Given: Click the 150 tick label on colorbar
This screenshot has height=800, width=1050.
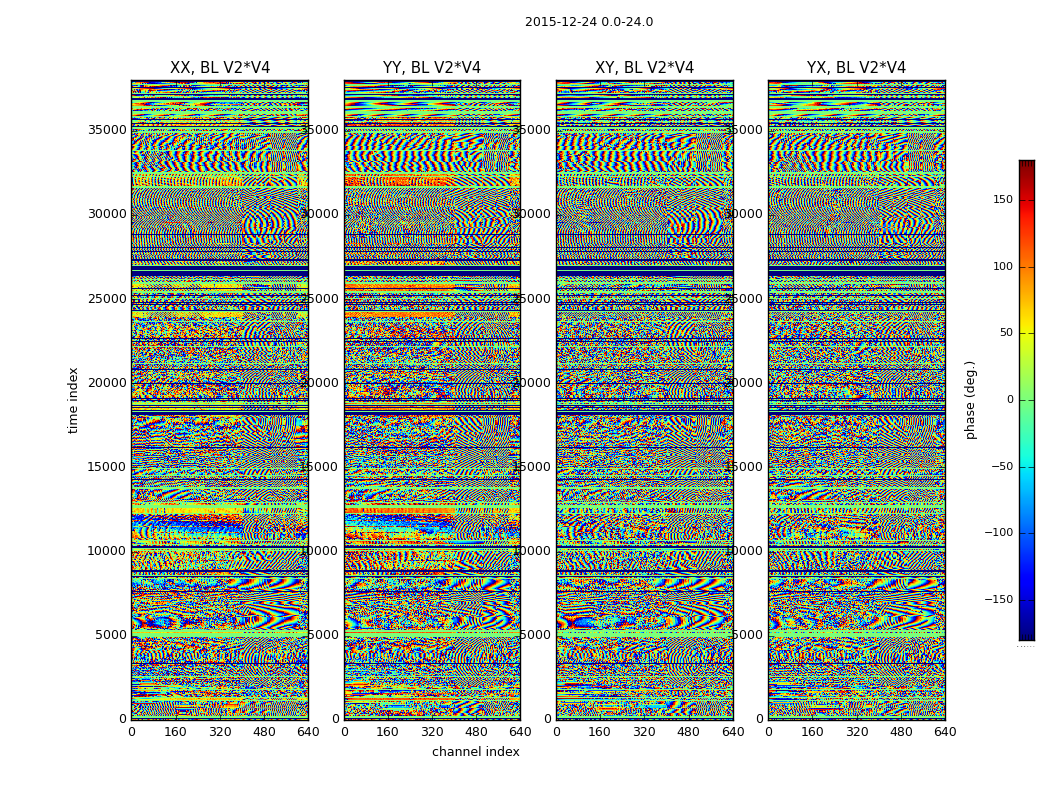Looking at the screenshot, I should (x=1001, y=200).
